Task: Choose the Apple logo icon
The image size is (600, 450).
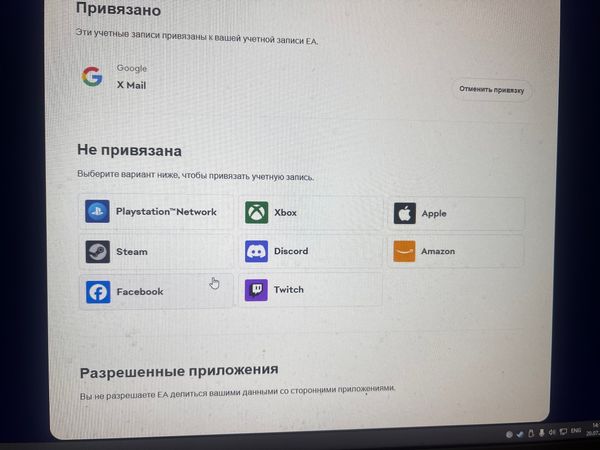Action: point(405,213)
